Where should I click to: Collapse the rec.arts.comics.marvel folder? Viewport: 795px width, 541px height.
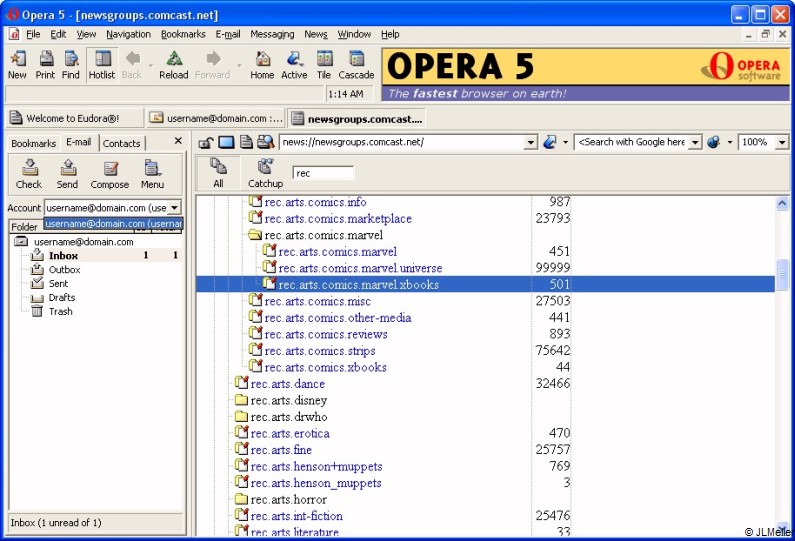(255, 235)
